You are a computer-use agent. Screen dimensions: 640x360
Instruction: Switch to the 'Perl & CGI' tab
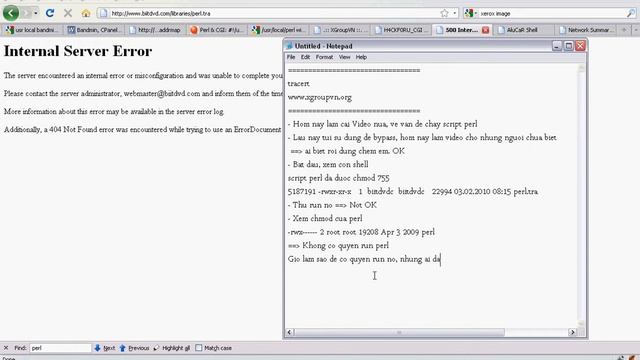(x=217, y=30)
